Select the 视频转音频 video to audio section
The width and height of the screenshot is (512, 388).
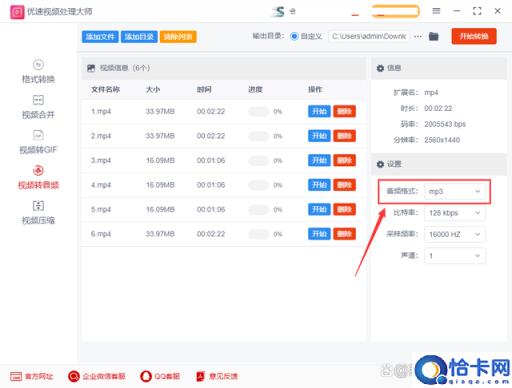point(38,177)
